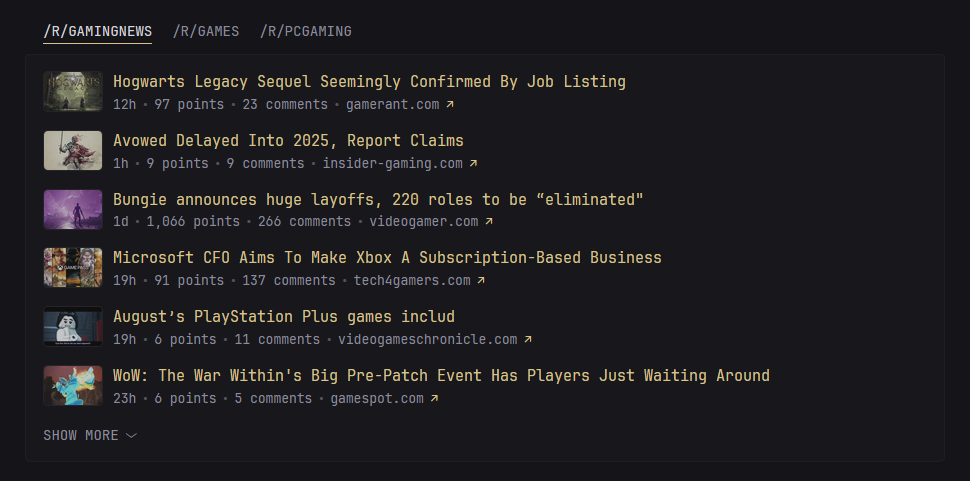The image size is (970, 481).
Task: Switch to the /R/PCGAMING tab
Action: click(306, 31)
